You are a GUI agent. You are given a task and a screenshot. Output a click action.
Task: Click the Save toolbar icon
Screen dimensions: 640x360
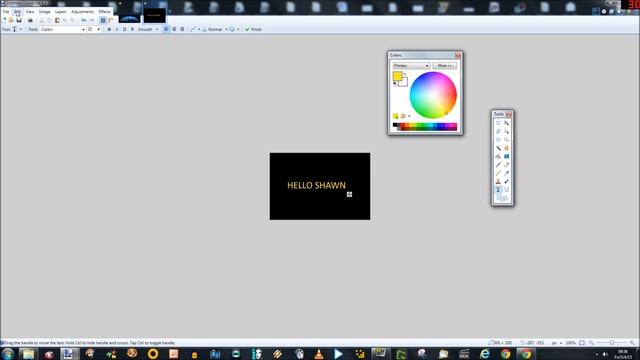pyautogui.click(x=19, y=20)
